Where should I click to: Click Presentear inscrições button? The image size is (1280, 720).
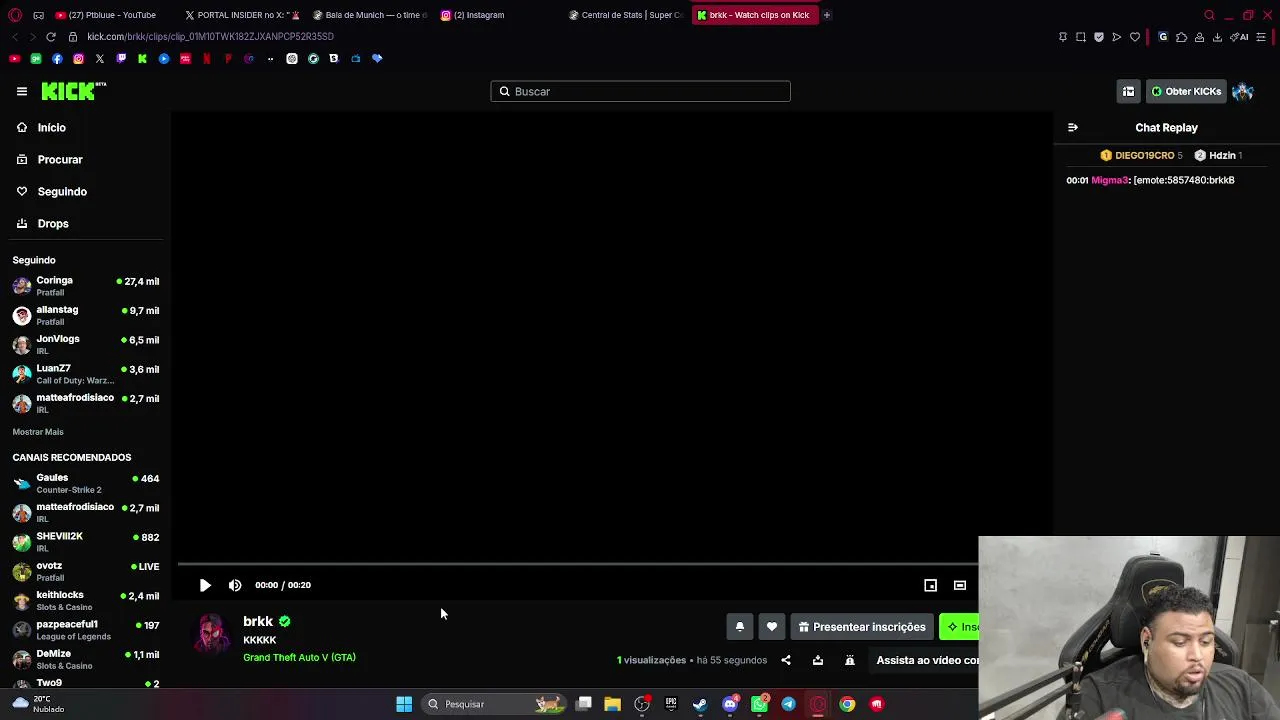[x=862, y=627]
